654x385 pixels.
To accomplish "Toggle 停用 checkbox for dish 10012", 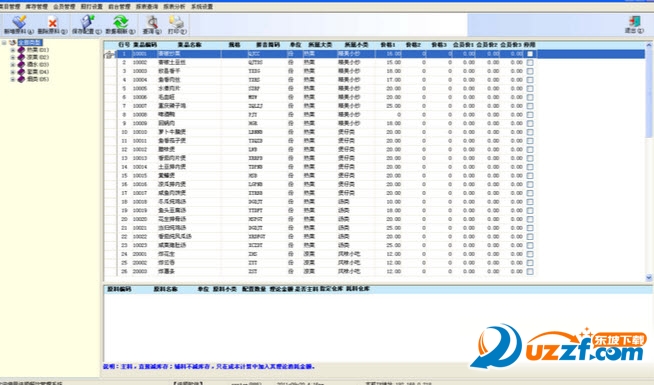I will pos(530,149).
